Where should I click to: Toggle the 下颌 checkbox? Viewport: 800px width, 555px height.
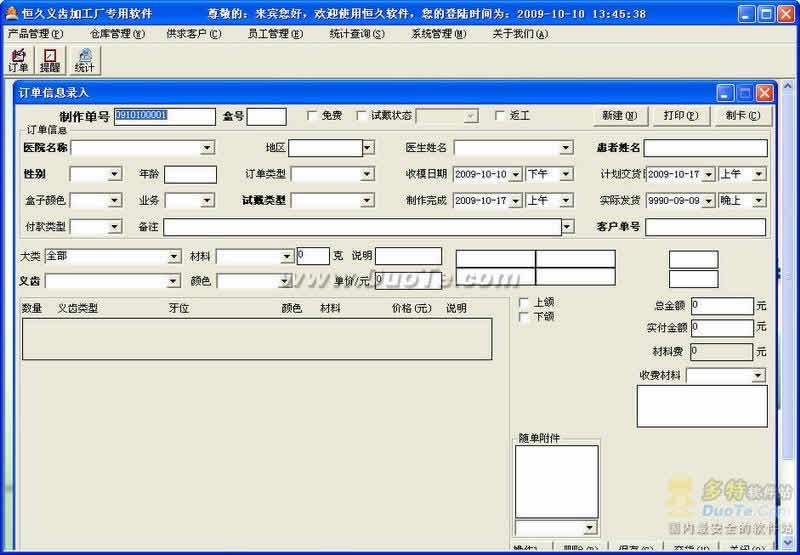[524, 317]
